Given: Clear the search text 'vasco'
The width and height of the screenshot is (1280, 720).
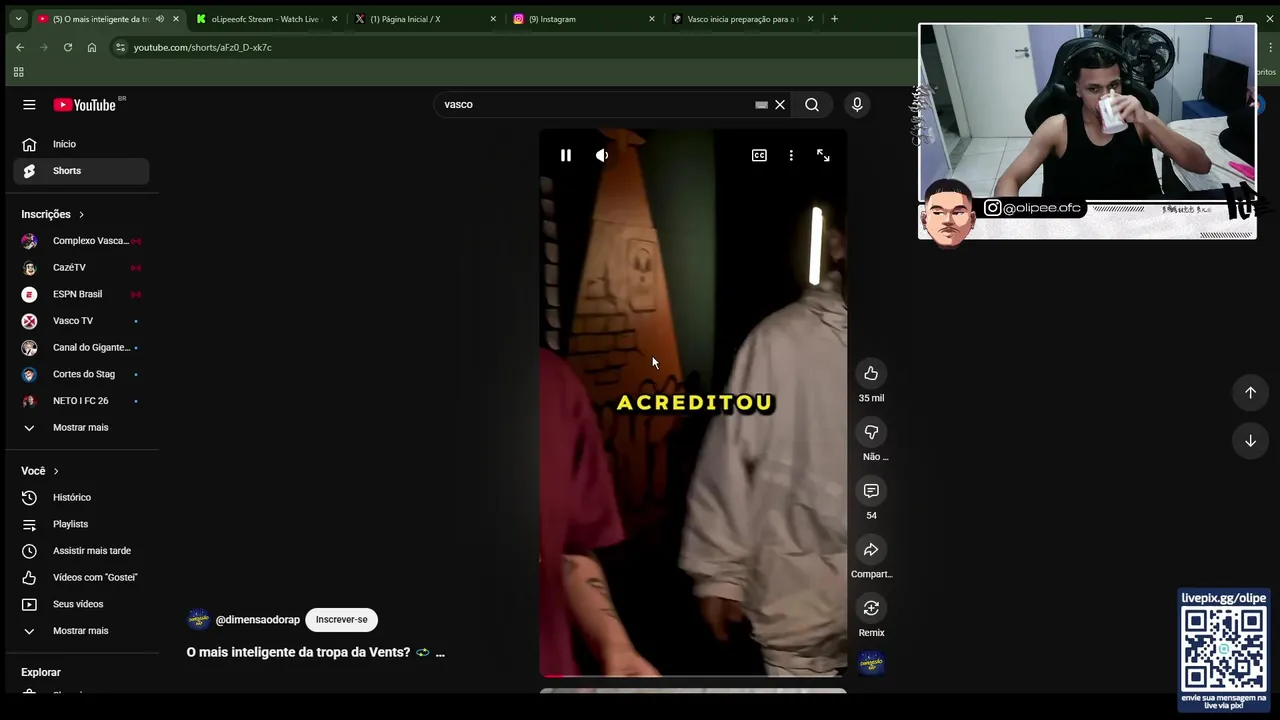Looking at the screenshot, I should [x=780, y=104].
